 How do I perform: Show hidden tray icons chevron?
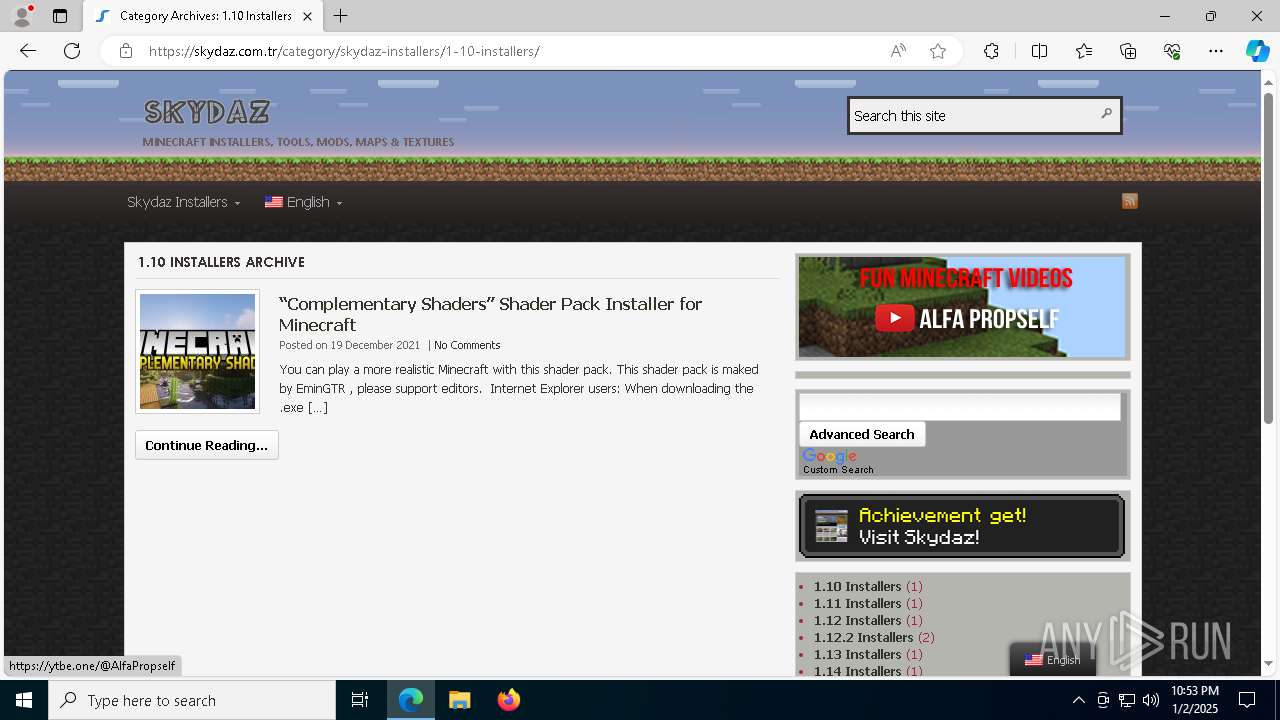pos(1078,700)
